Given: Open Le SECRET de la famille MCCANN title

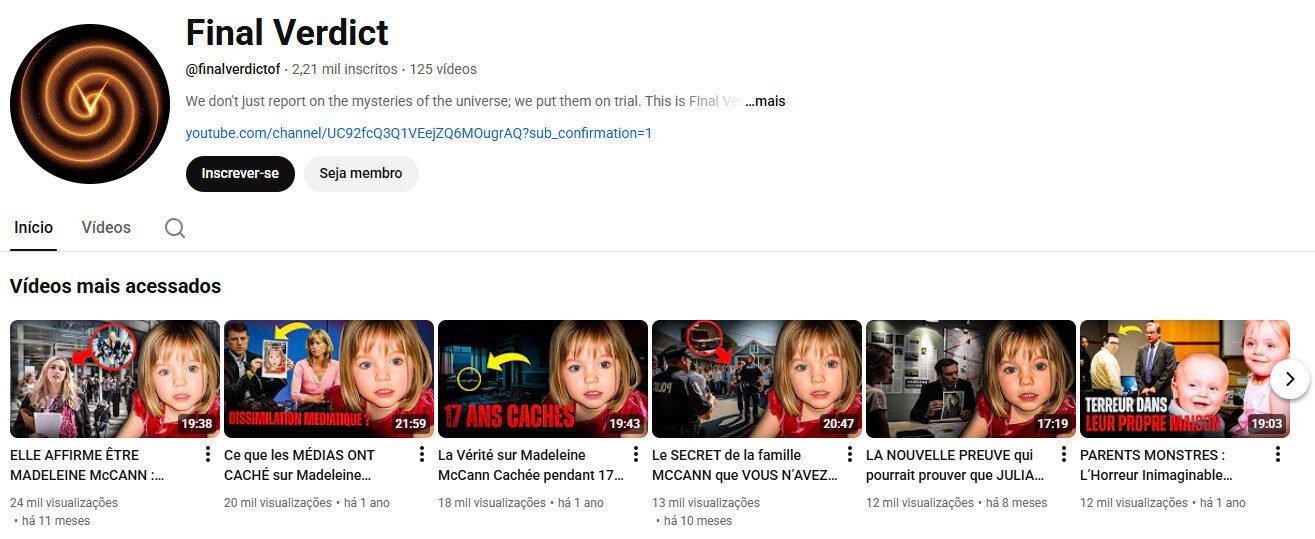Looking at the screenshot, I should [744, 465].
